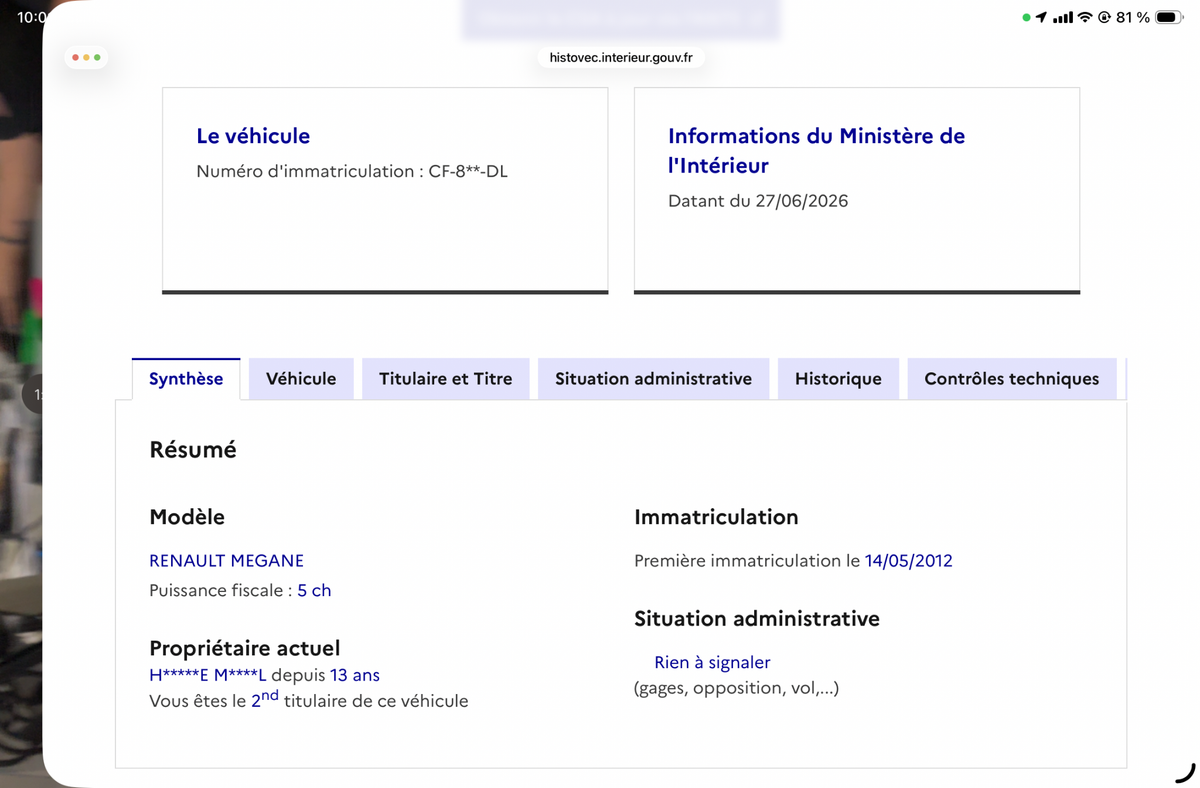The width and height of the screenshot is (1200, 788).
Task: Open the Synthèse tab
Action: click(x=186, y=379)
